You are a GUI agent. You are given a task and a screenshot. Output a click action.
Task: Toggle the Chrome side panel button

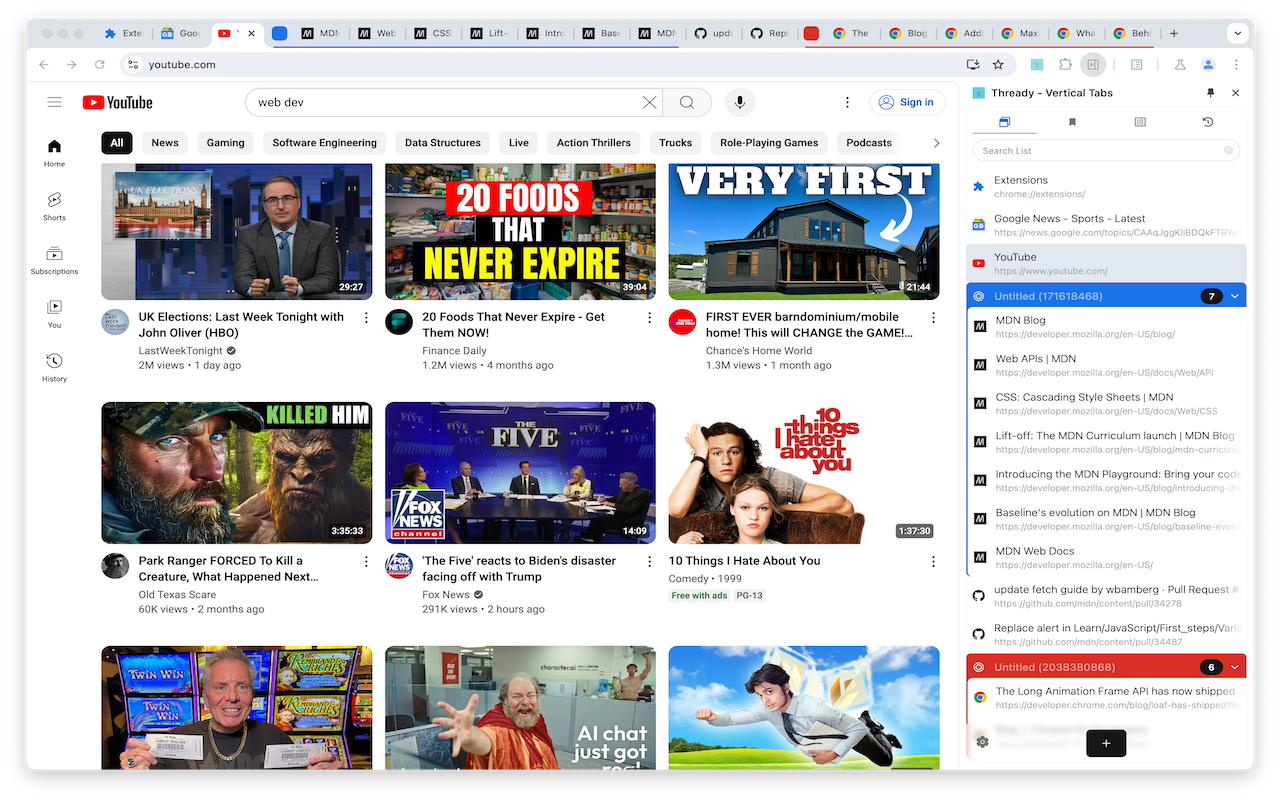(x=1093, y=65)
